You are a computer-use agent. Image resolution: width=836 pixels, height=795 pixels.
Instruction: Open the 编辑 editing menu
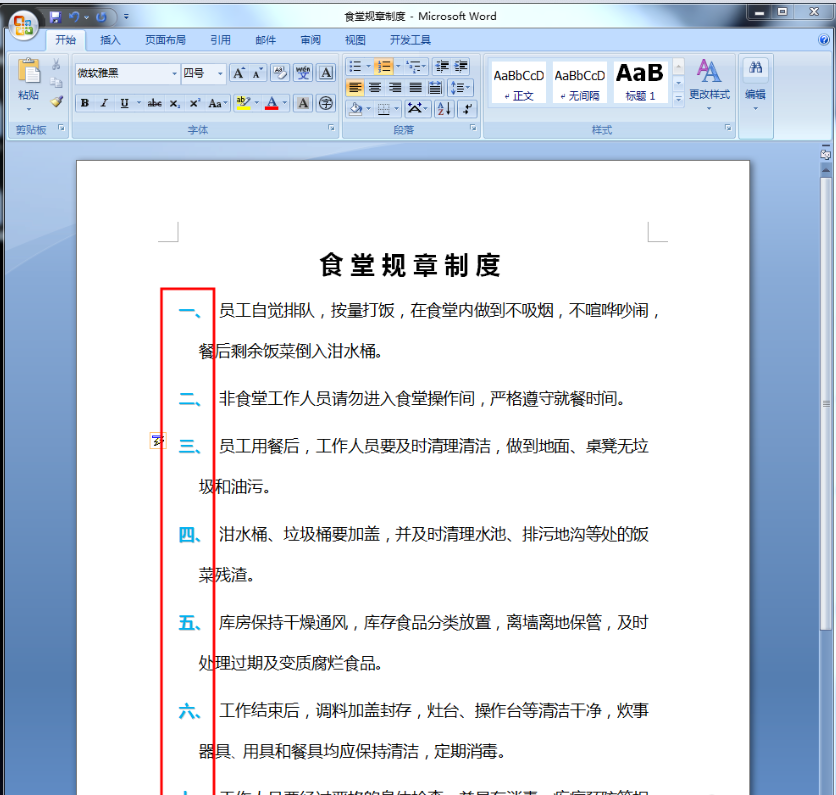tap(755, 84)
